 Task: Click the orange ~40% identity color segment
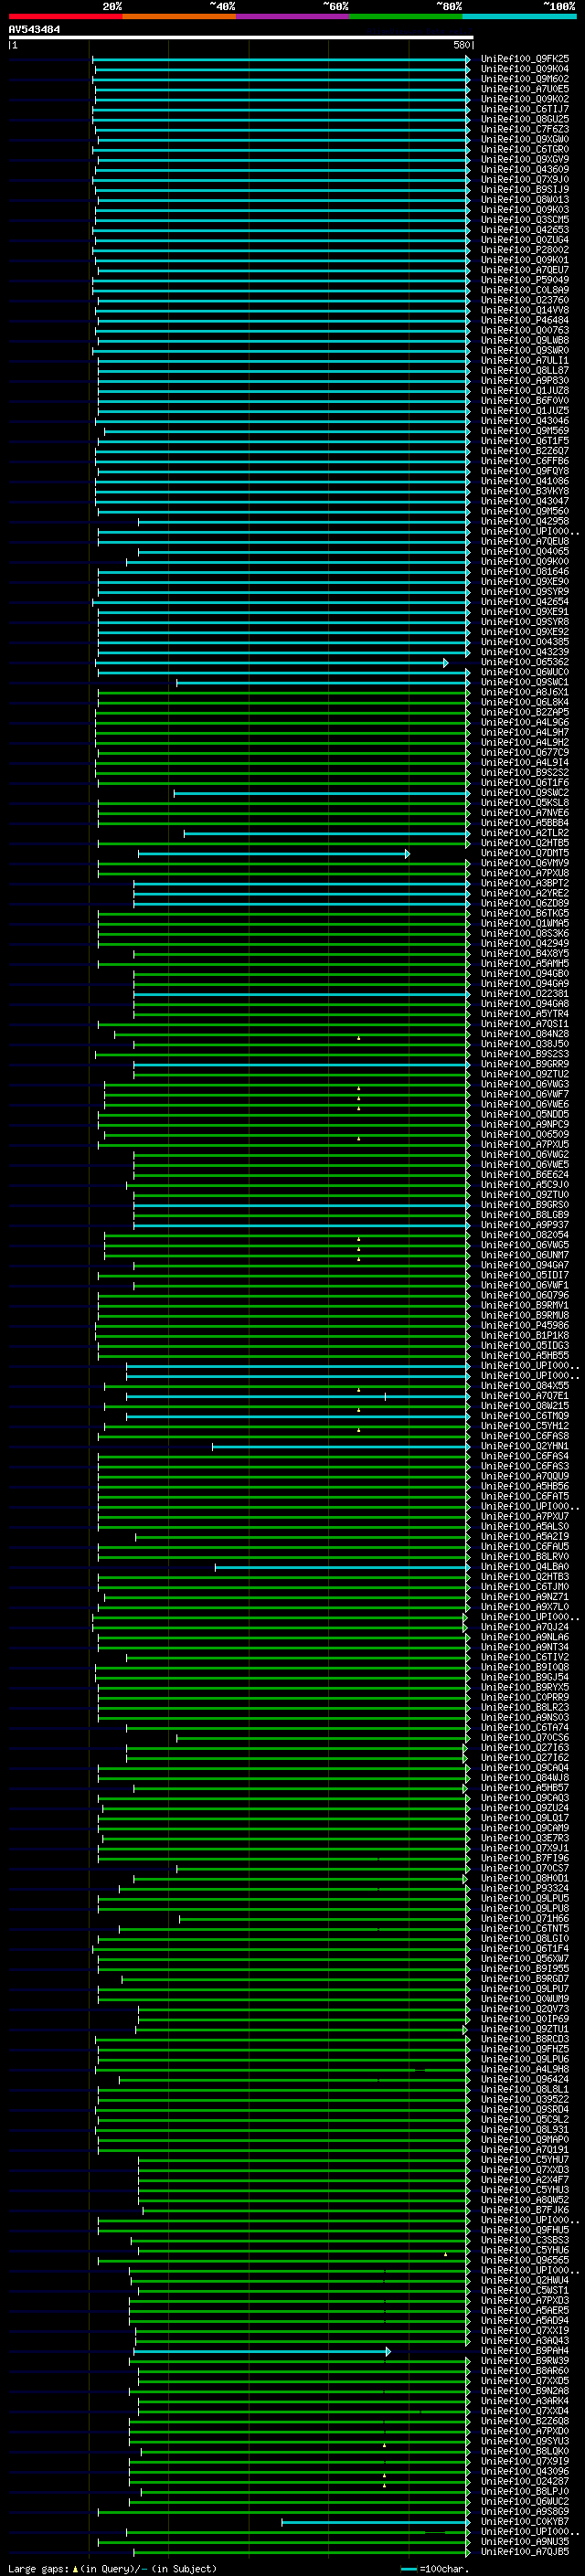click(x=179, y=16)
